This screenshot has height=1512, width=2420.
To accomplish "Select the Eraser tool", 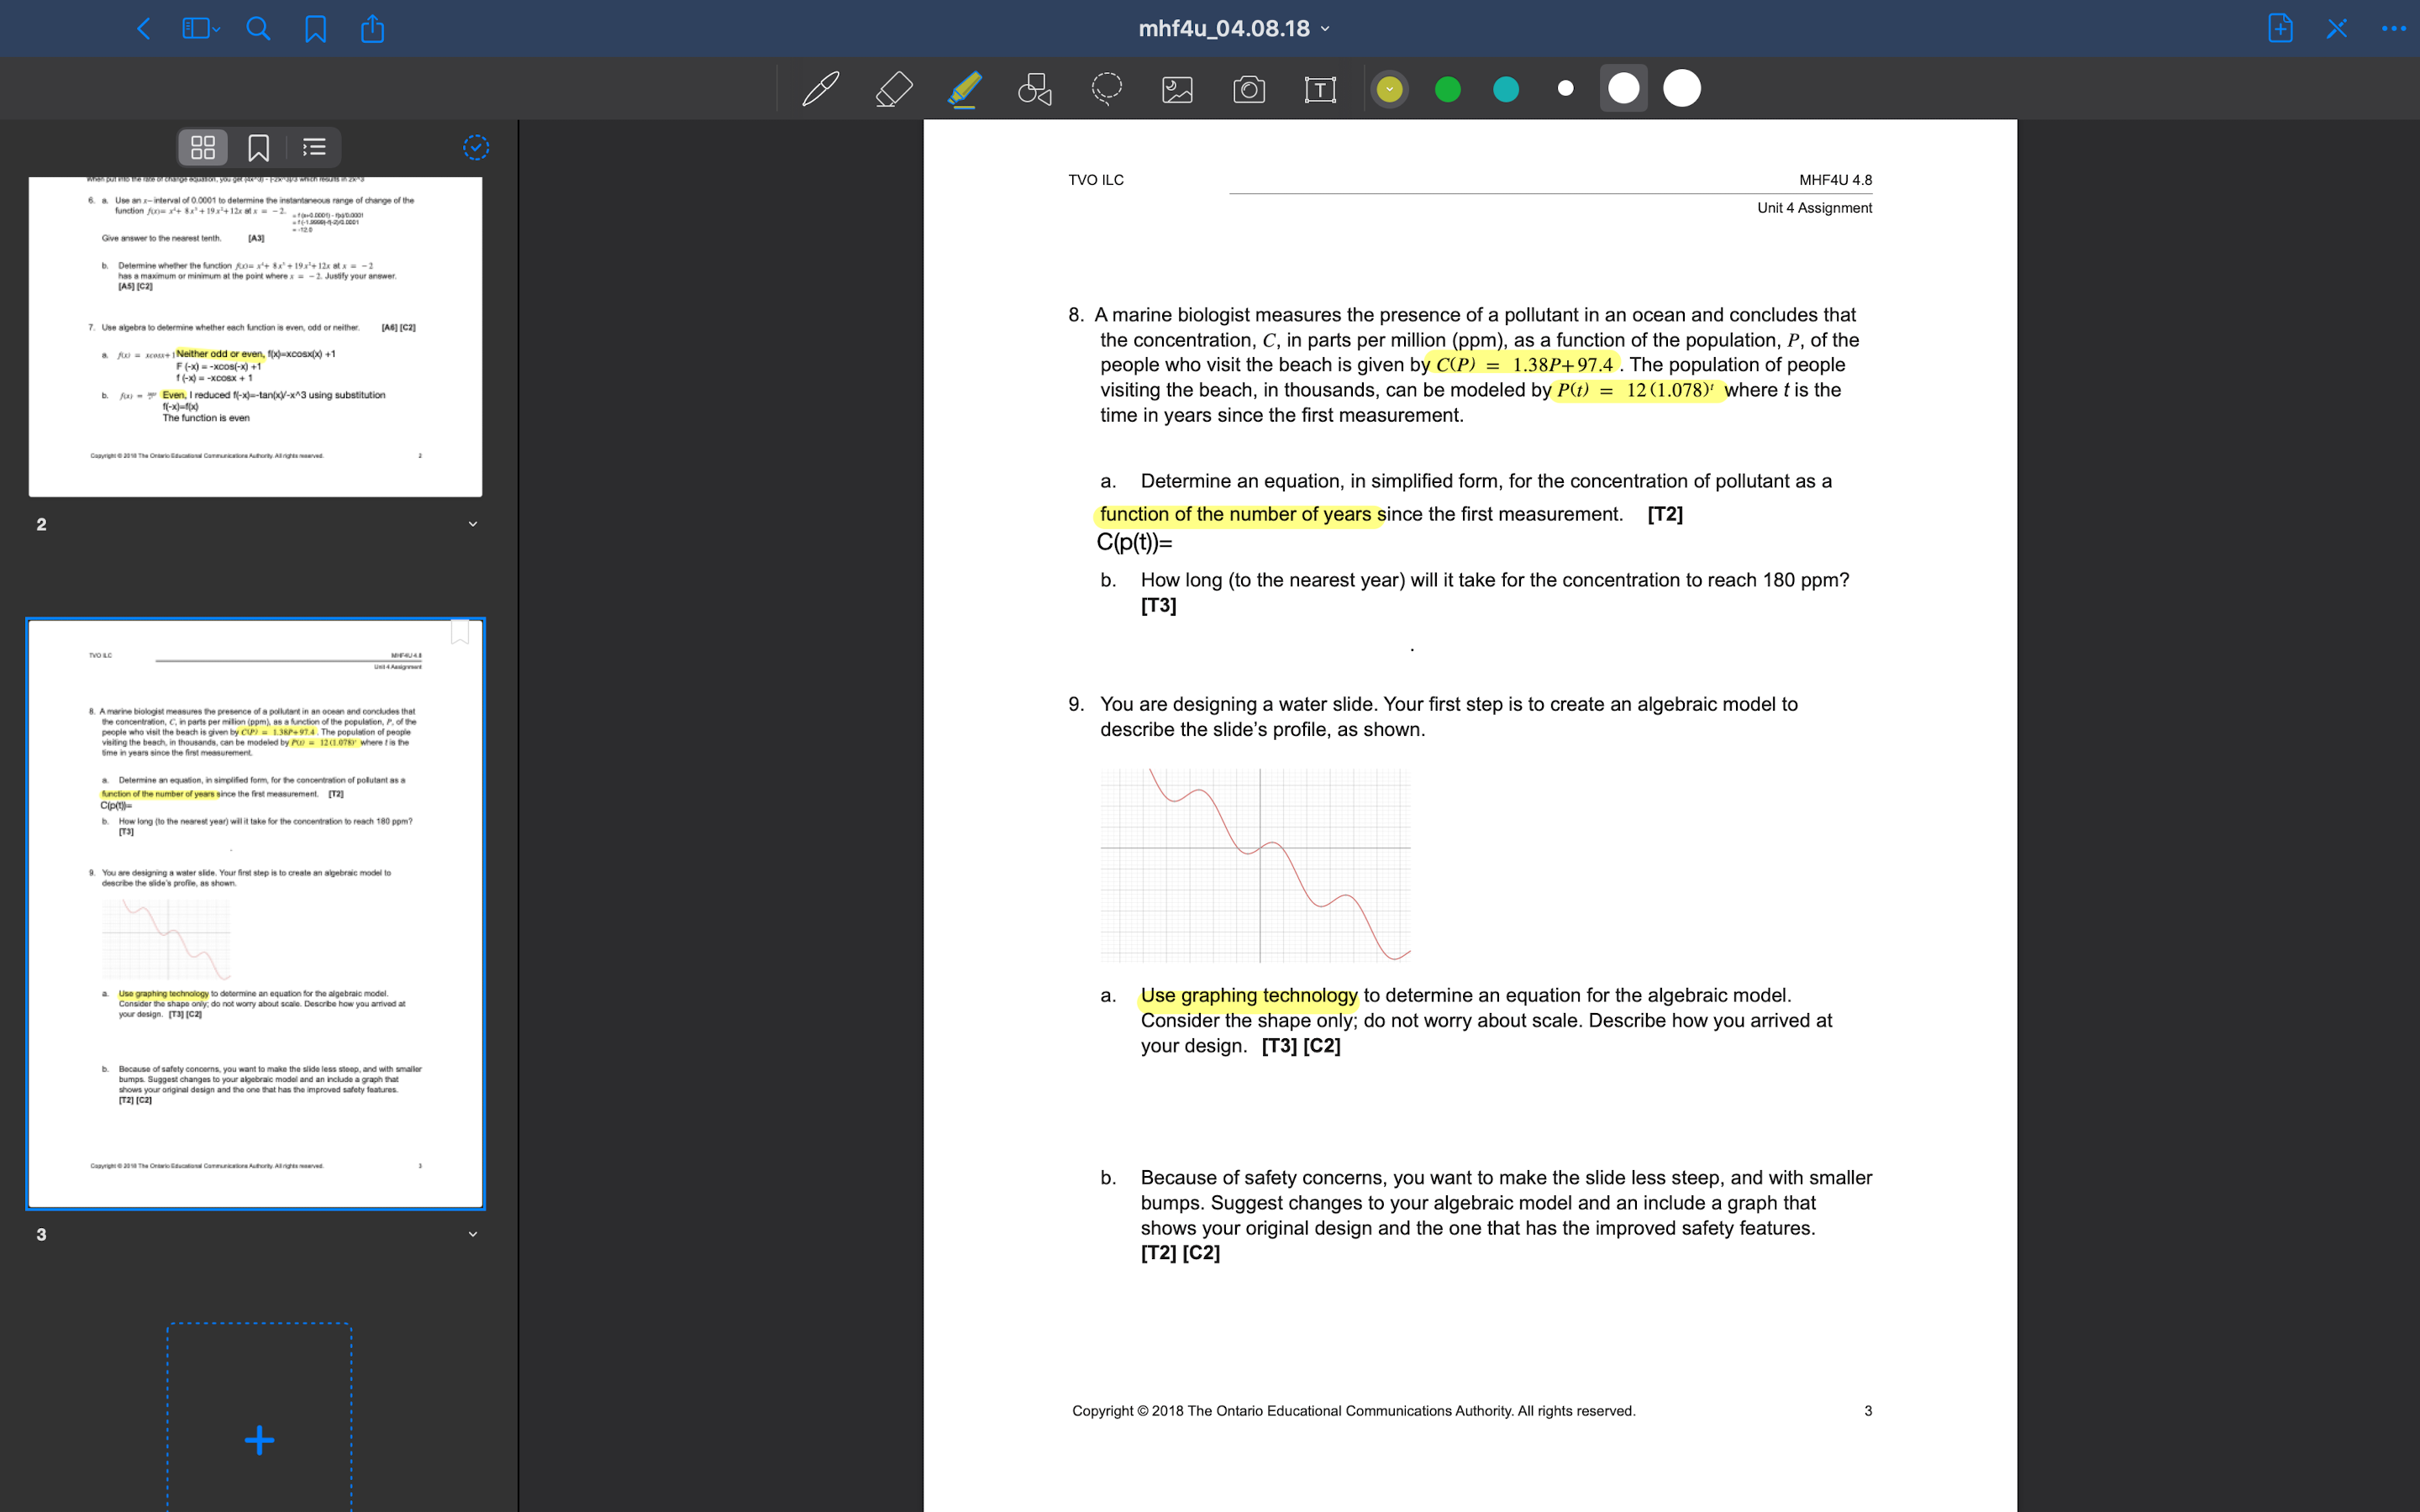I will click(x=893, y=88).
